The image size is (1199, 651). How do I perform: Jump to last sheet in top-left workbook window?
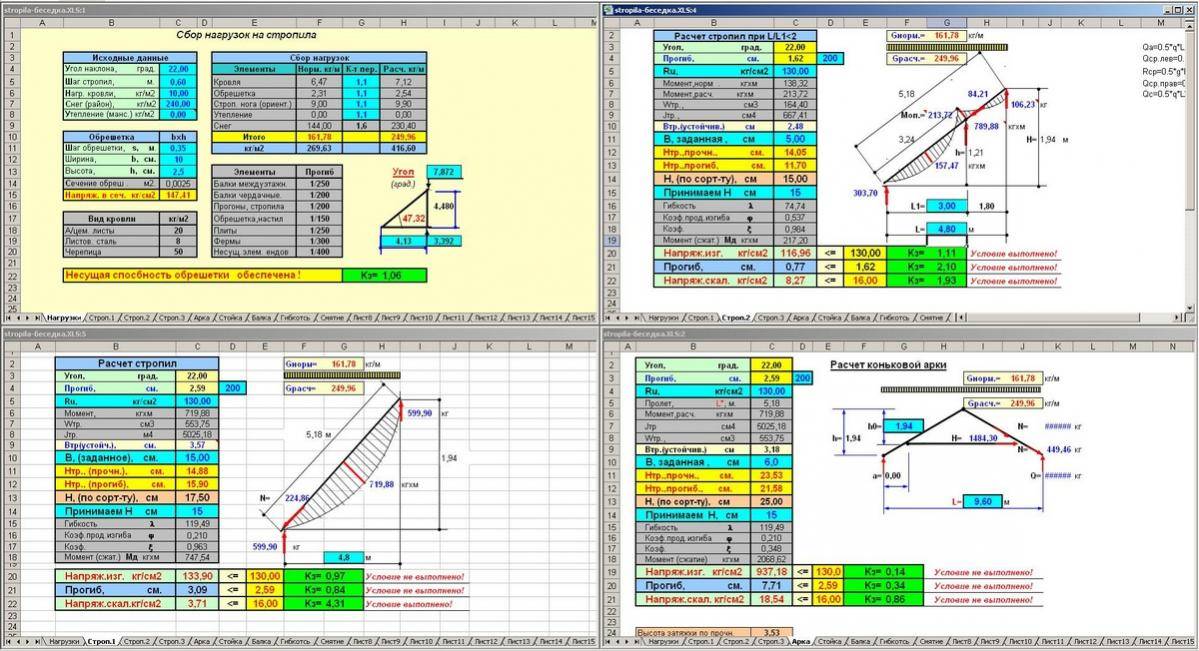37,318
